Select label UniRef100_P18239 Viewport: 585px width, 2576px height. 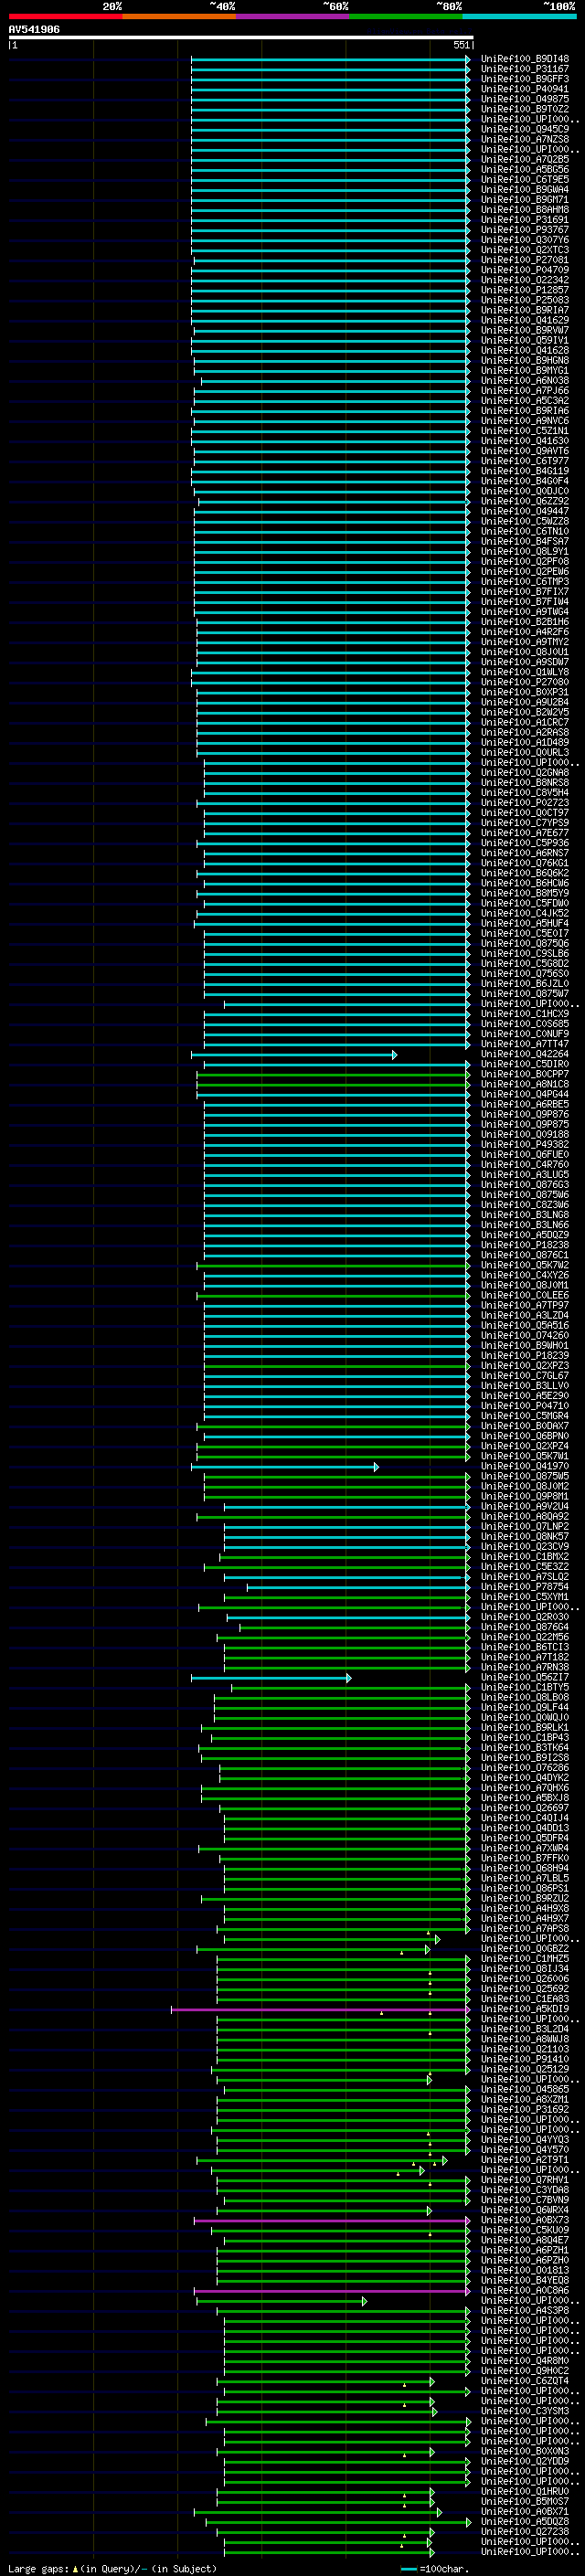pyautogui.click(x=524, y=1356)
